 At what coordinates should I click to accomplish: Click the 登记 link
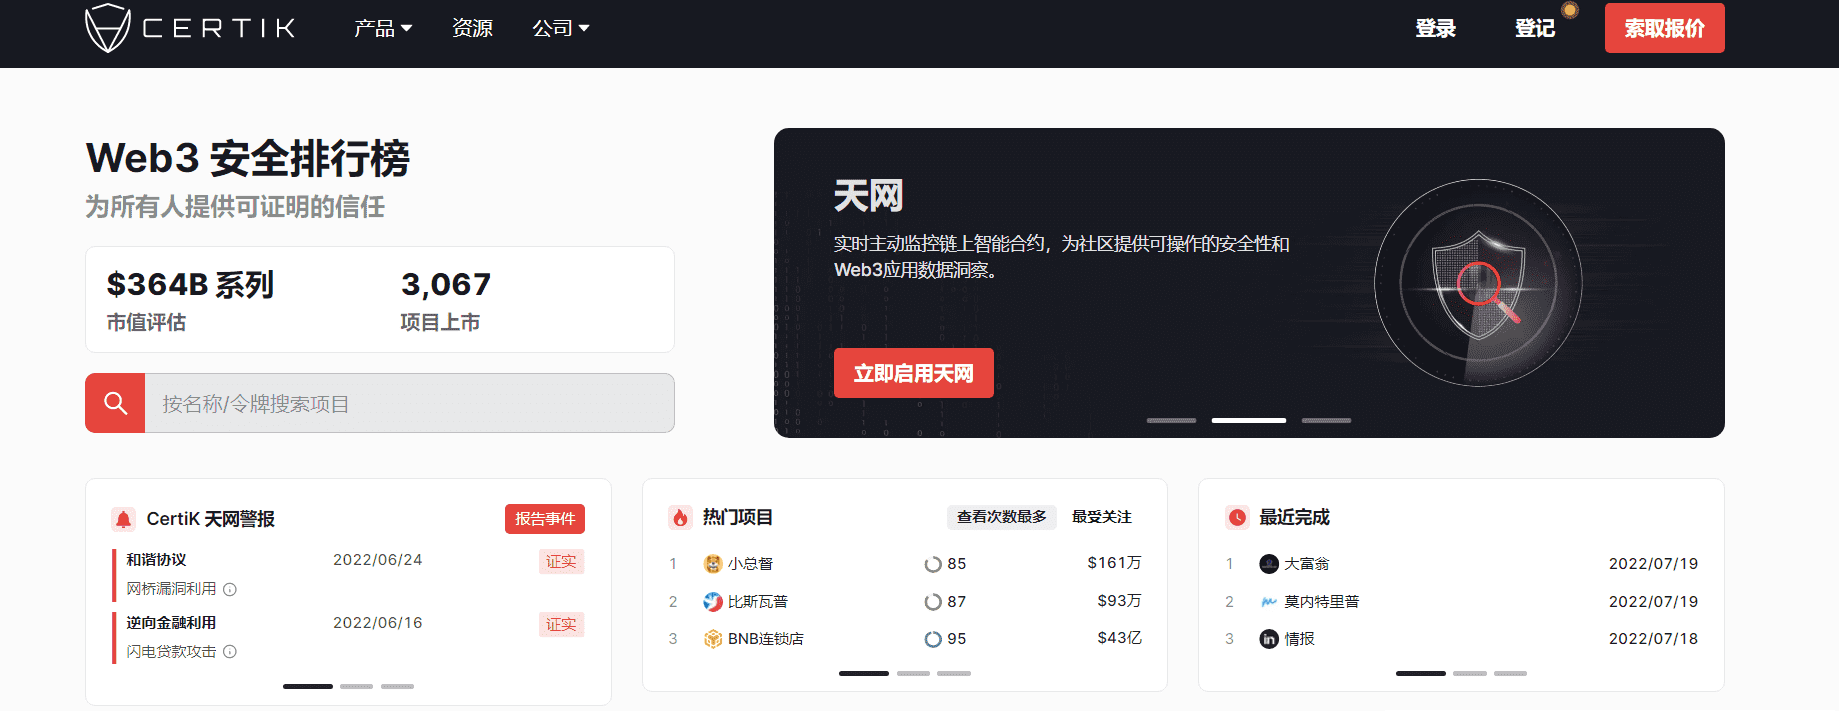pos(1535,28)
